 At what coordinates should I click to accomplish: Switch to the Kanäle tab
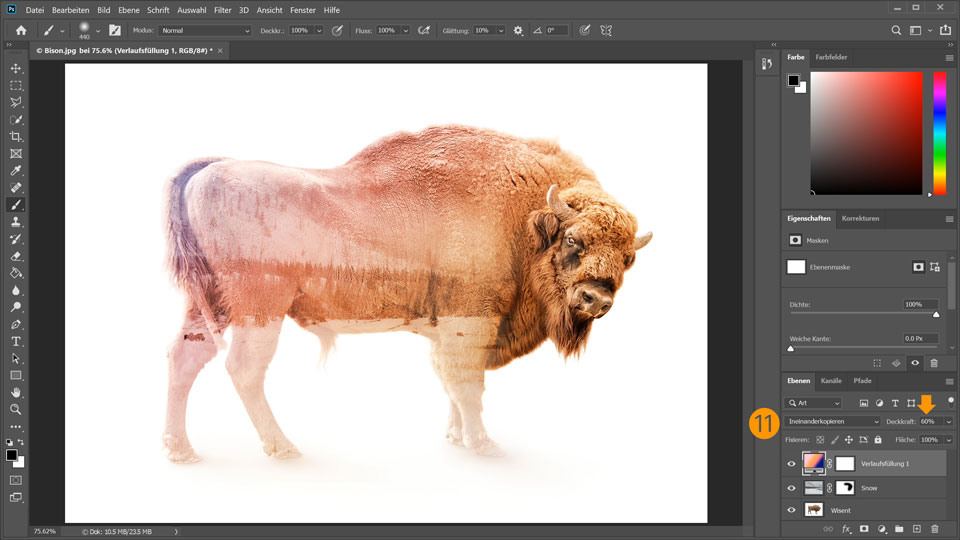click(x=831, y=381)
